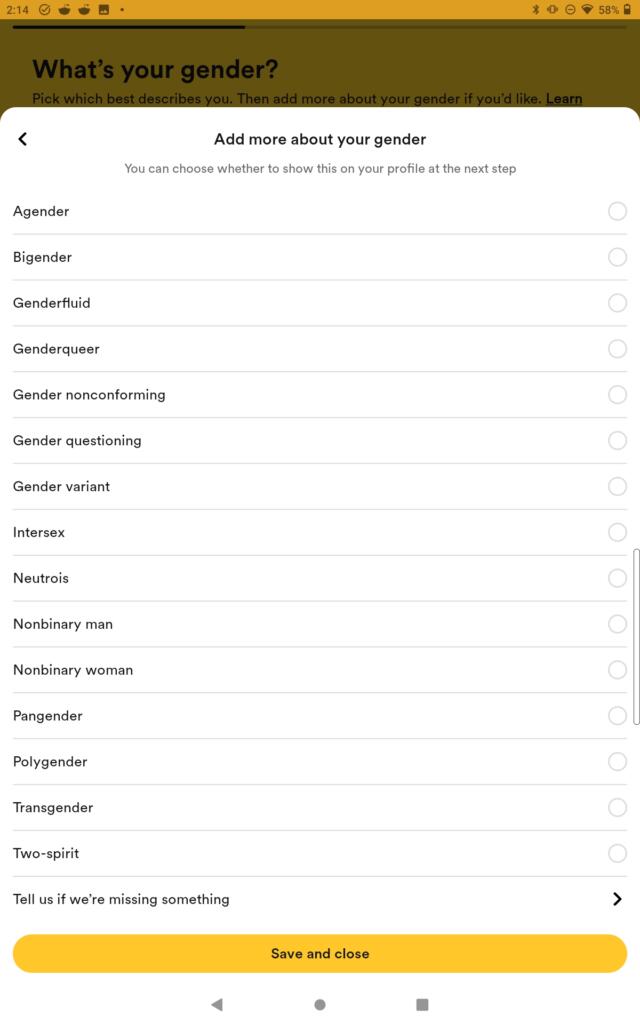The height and width of the screenshot is (1024, 640).
Task: Choose the Two-spirit list item
Action: (320, 854)
